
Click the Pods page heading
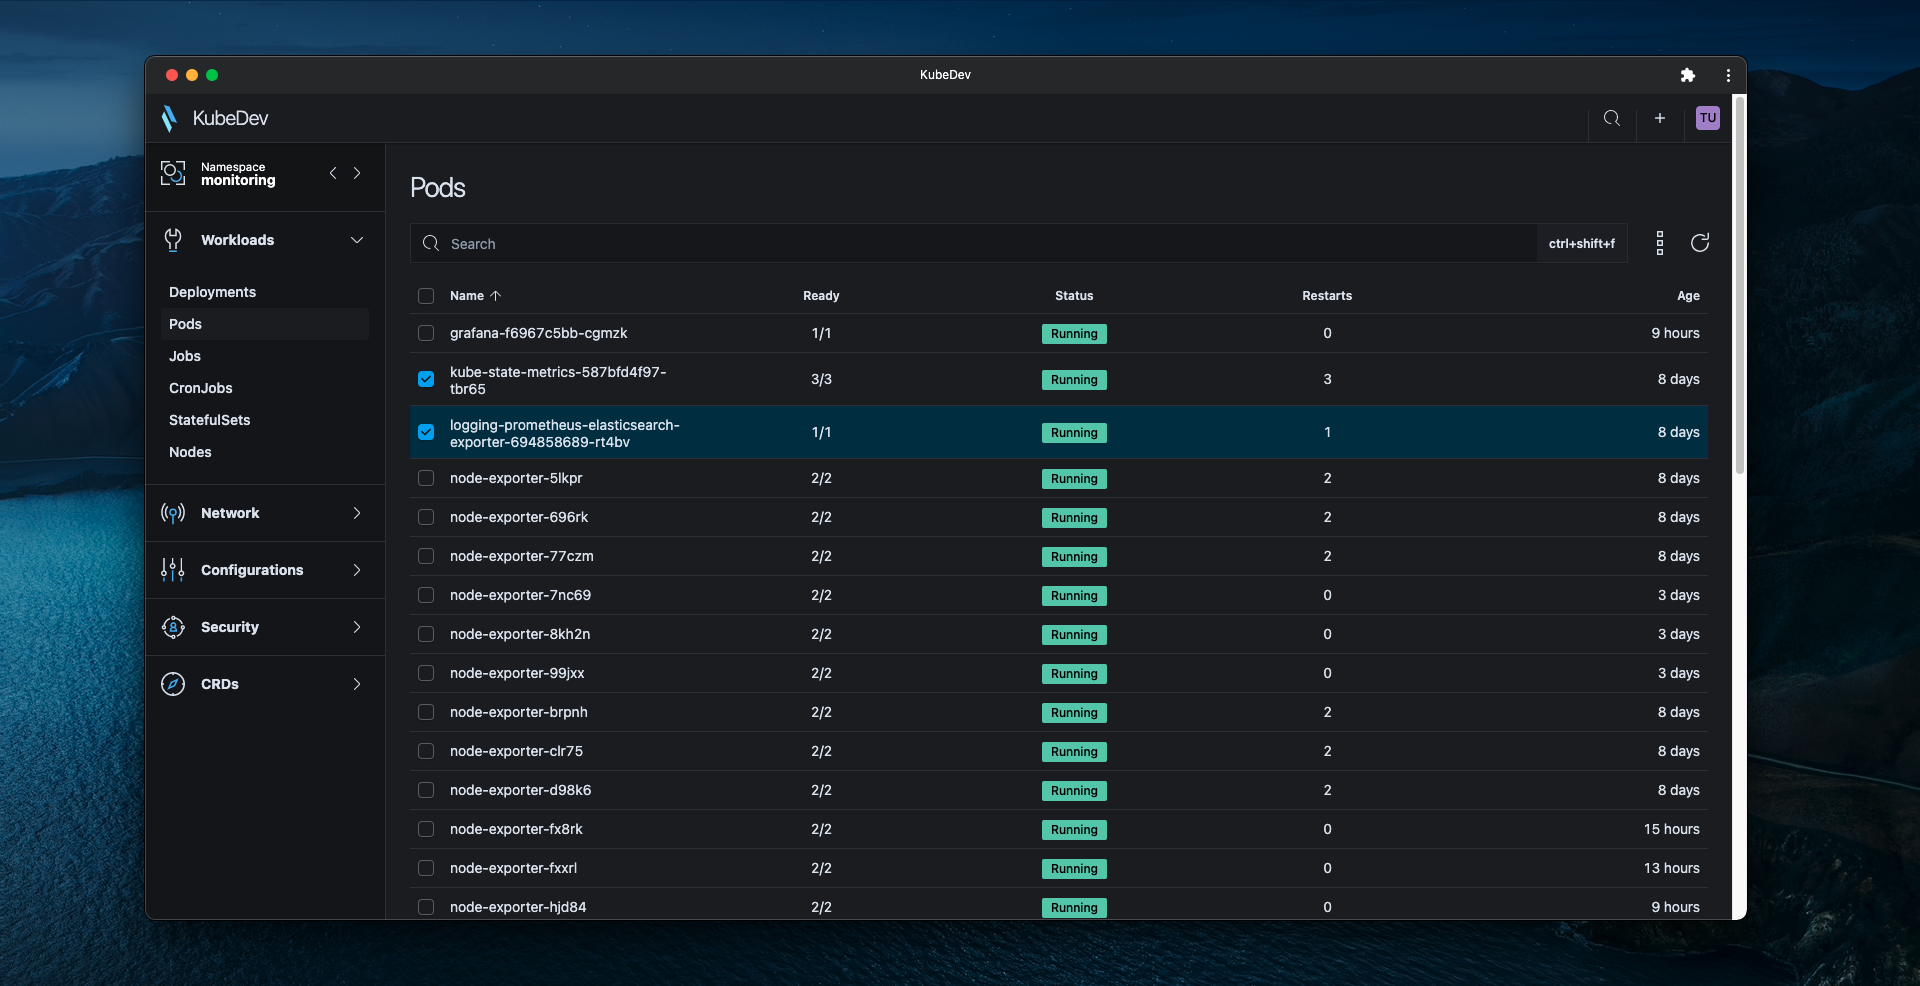(x=438, y=188)
